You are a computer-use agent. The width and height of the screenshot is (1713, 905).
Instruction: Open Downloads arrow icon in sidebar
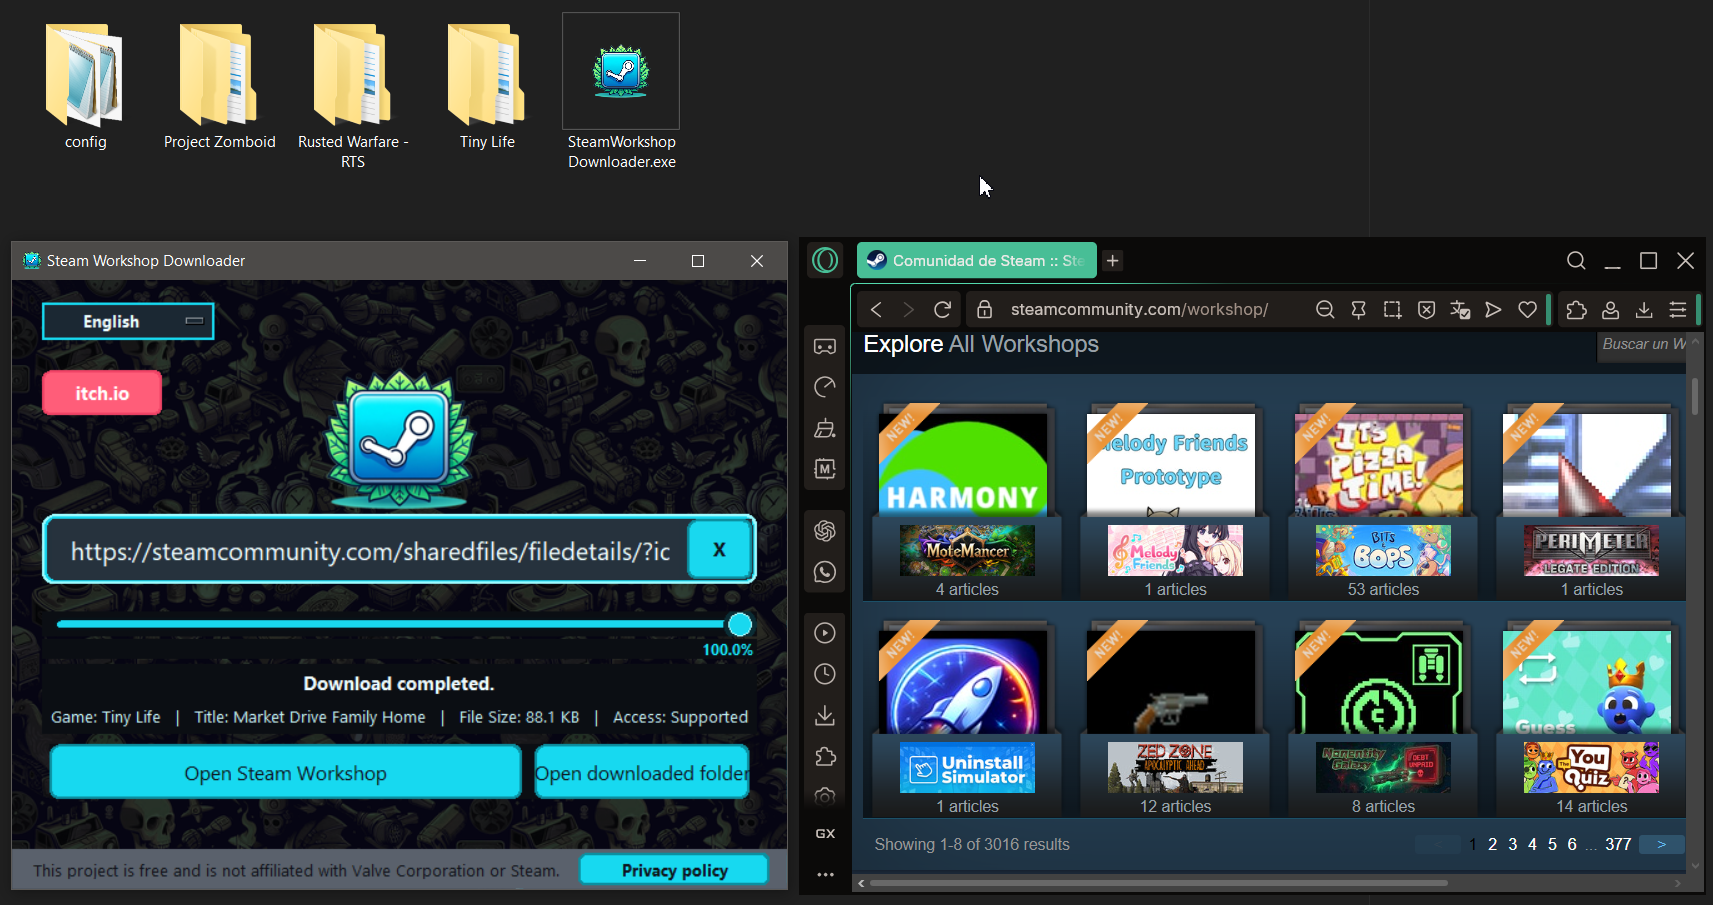coord(825,715)
